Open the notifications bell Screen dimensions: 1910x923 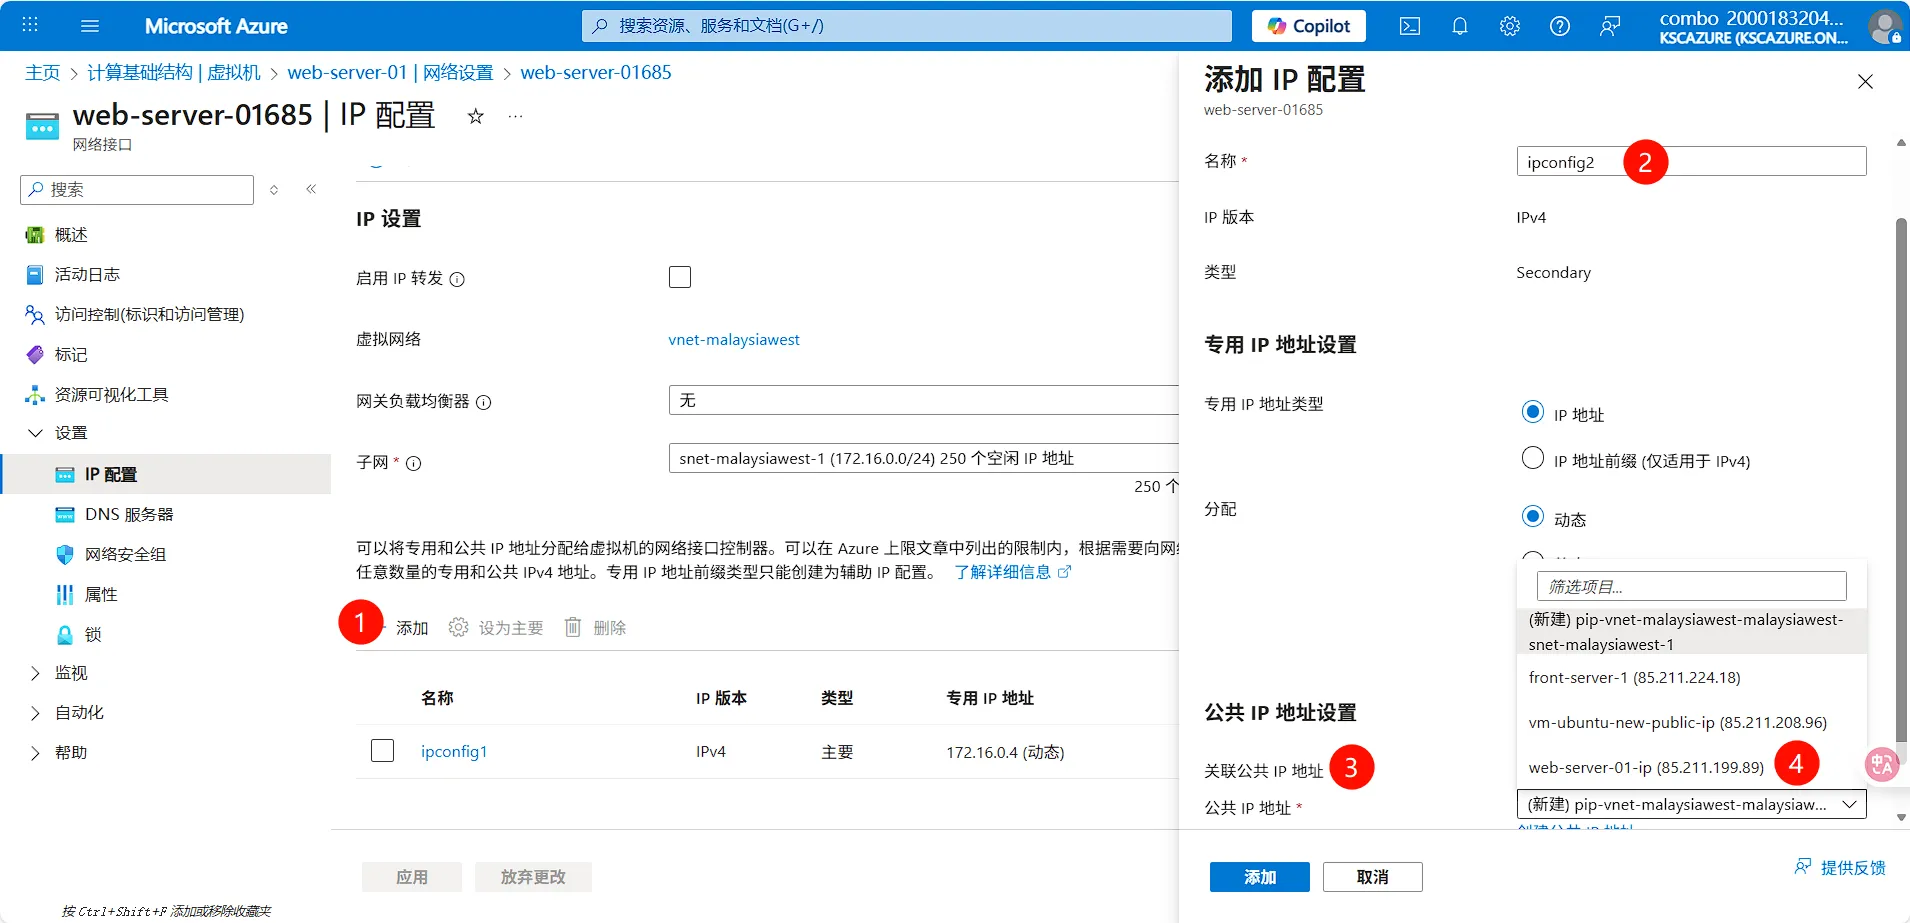pyautogui.click(x=1459, y=25)
